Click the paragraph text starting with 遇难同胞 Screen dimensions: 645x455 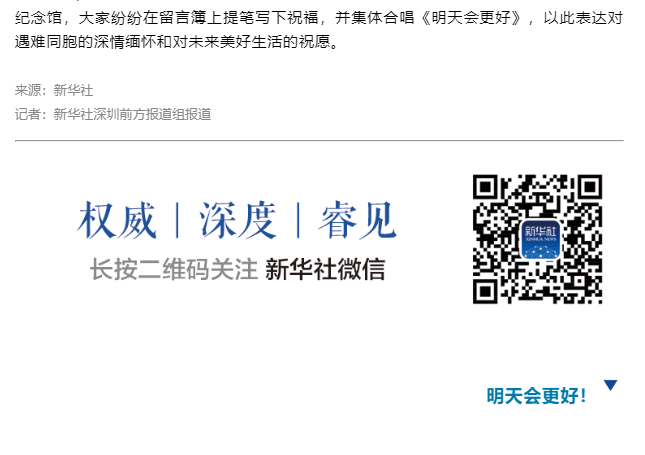(x=176, y=42)
